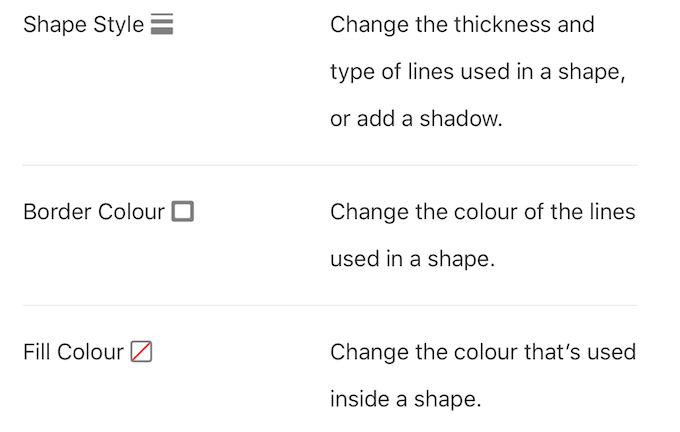The width and height of the screenshot is (680, 432).
Task: Click the line "used in a shape."
Action: pos(413,259)
